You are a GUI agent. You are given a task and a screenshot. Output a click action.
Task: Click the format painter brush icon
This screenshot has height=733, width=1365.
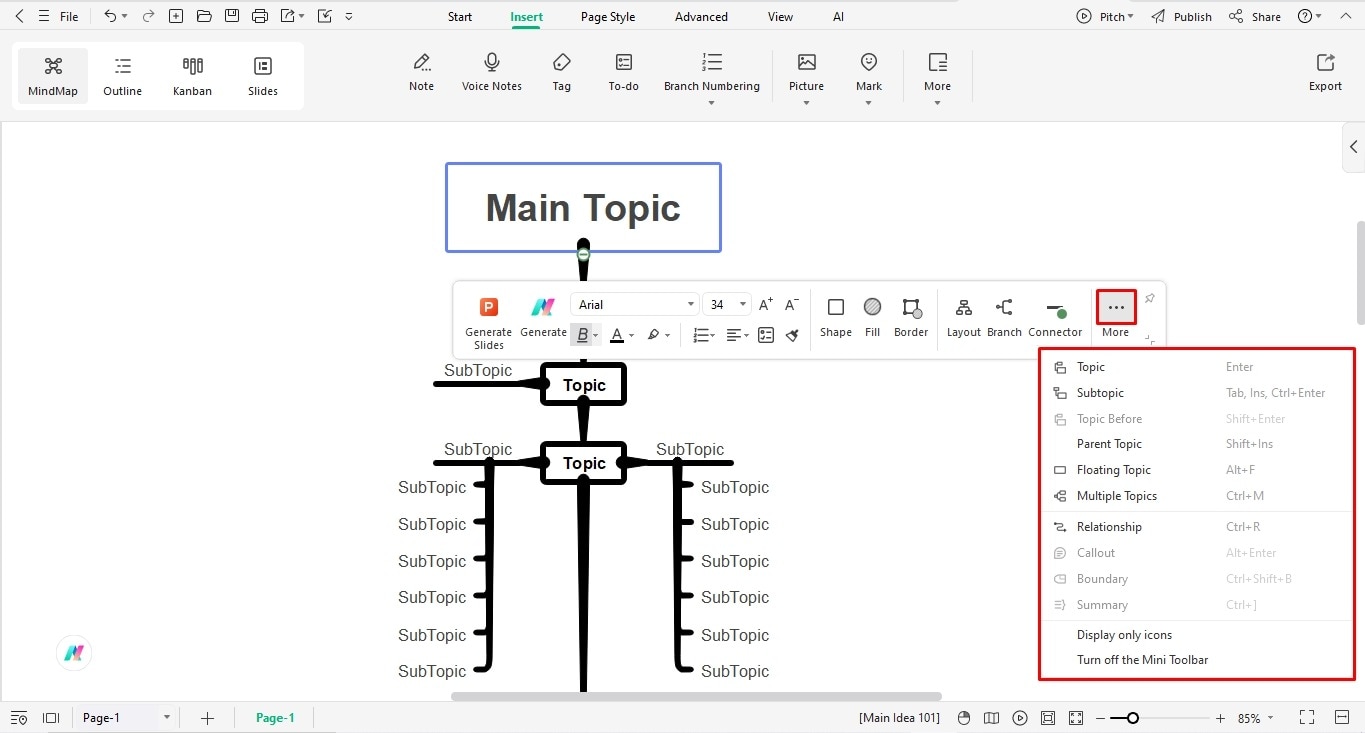(x=792, y=335)
